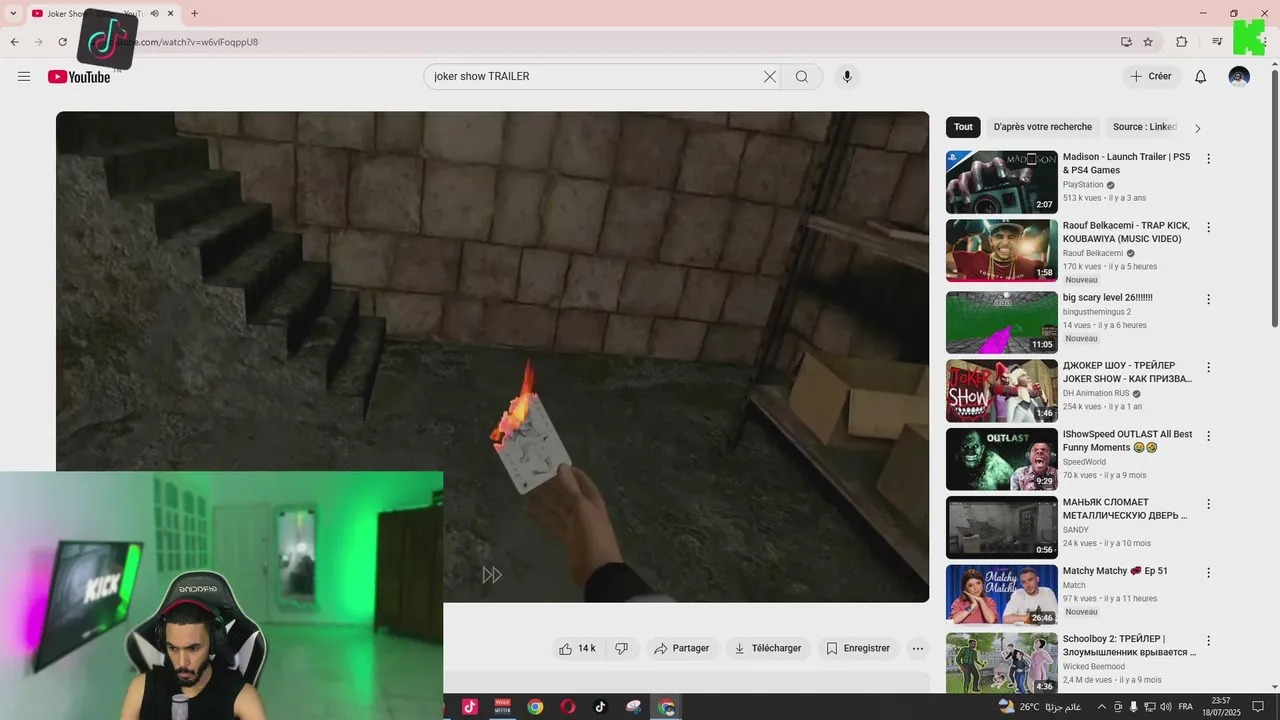
Task: Click the Partager button
Action: coord(681,648)
